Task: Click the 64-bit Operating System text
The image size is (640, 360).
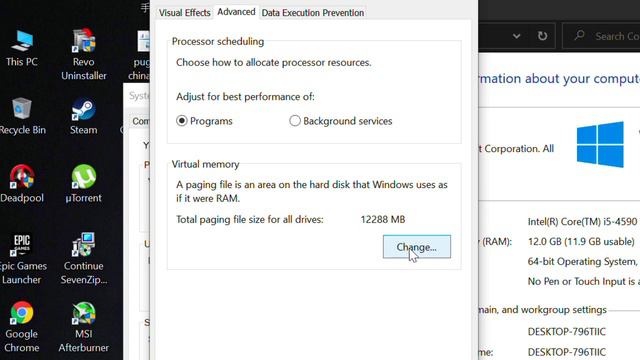Action: coord(583,262)
